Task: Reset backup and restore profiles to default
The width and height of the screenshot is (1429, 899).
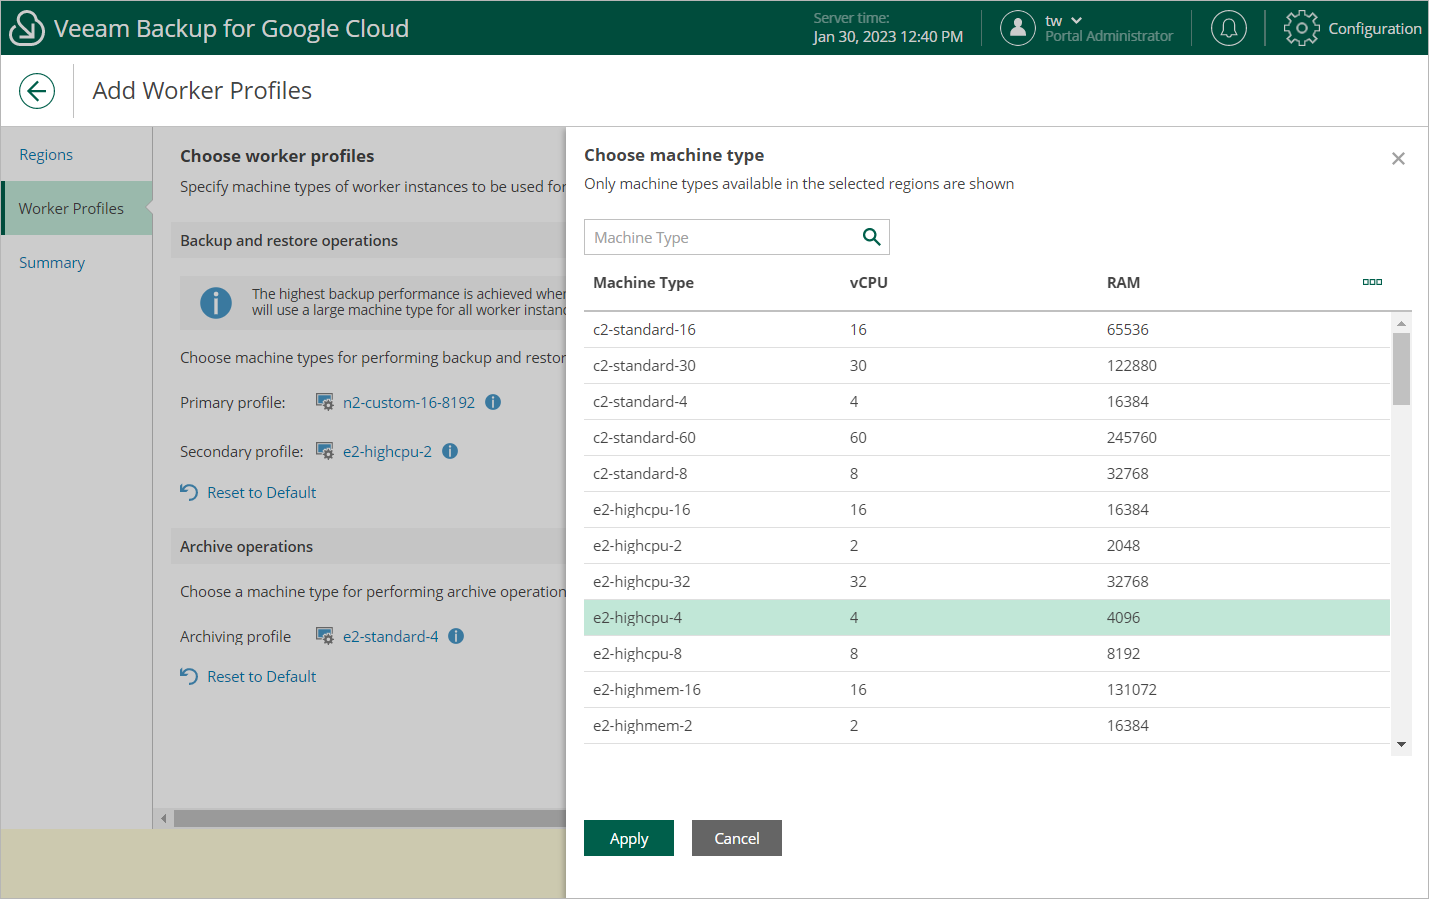Action: pos(248,492)
